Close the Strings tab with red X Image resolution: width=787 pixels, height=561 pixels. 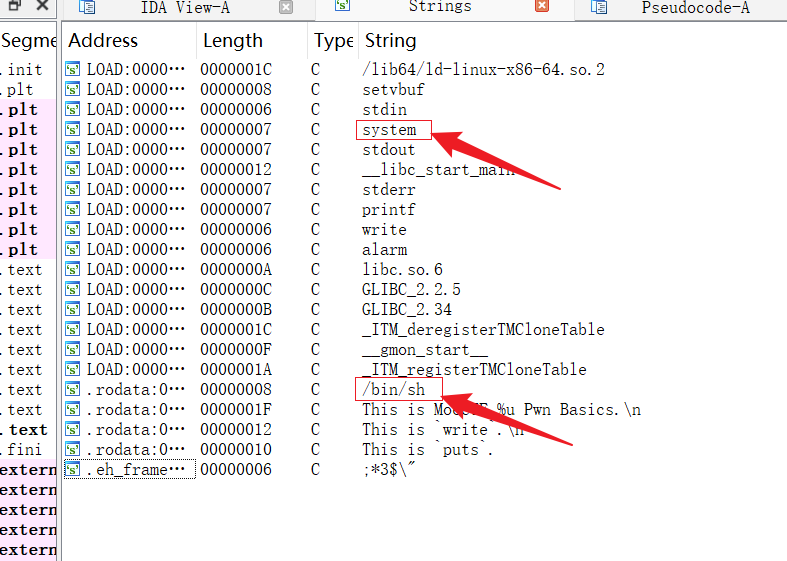point(542,6)
